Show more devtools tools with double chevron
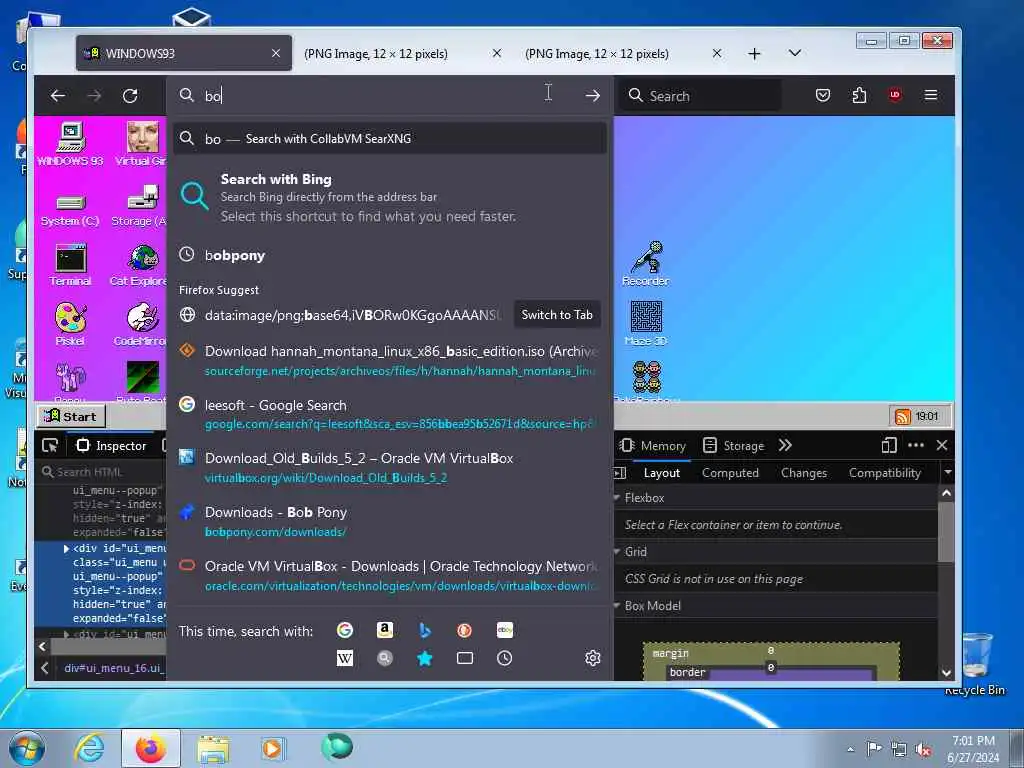The height and width of the screenshot is (768, 1024). (785, 445)
